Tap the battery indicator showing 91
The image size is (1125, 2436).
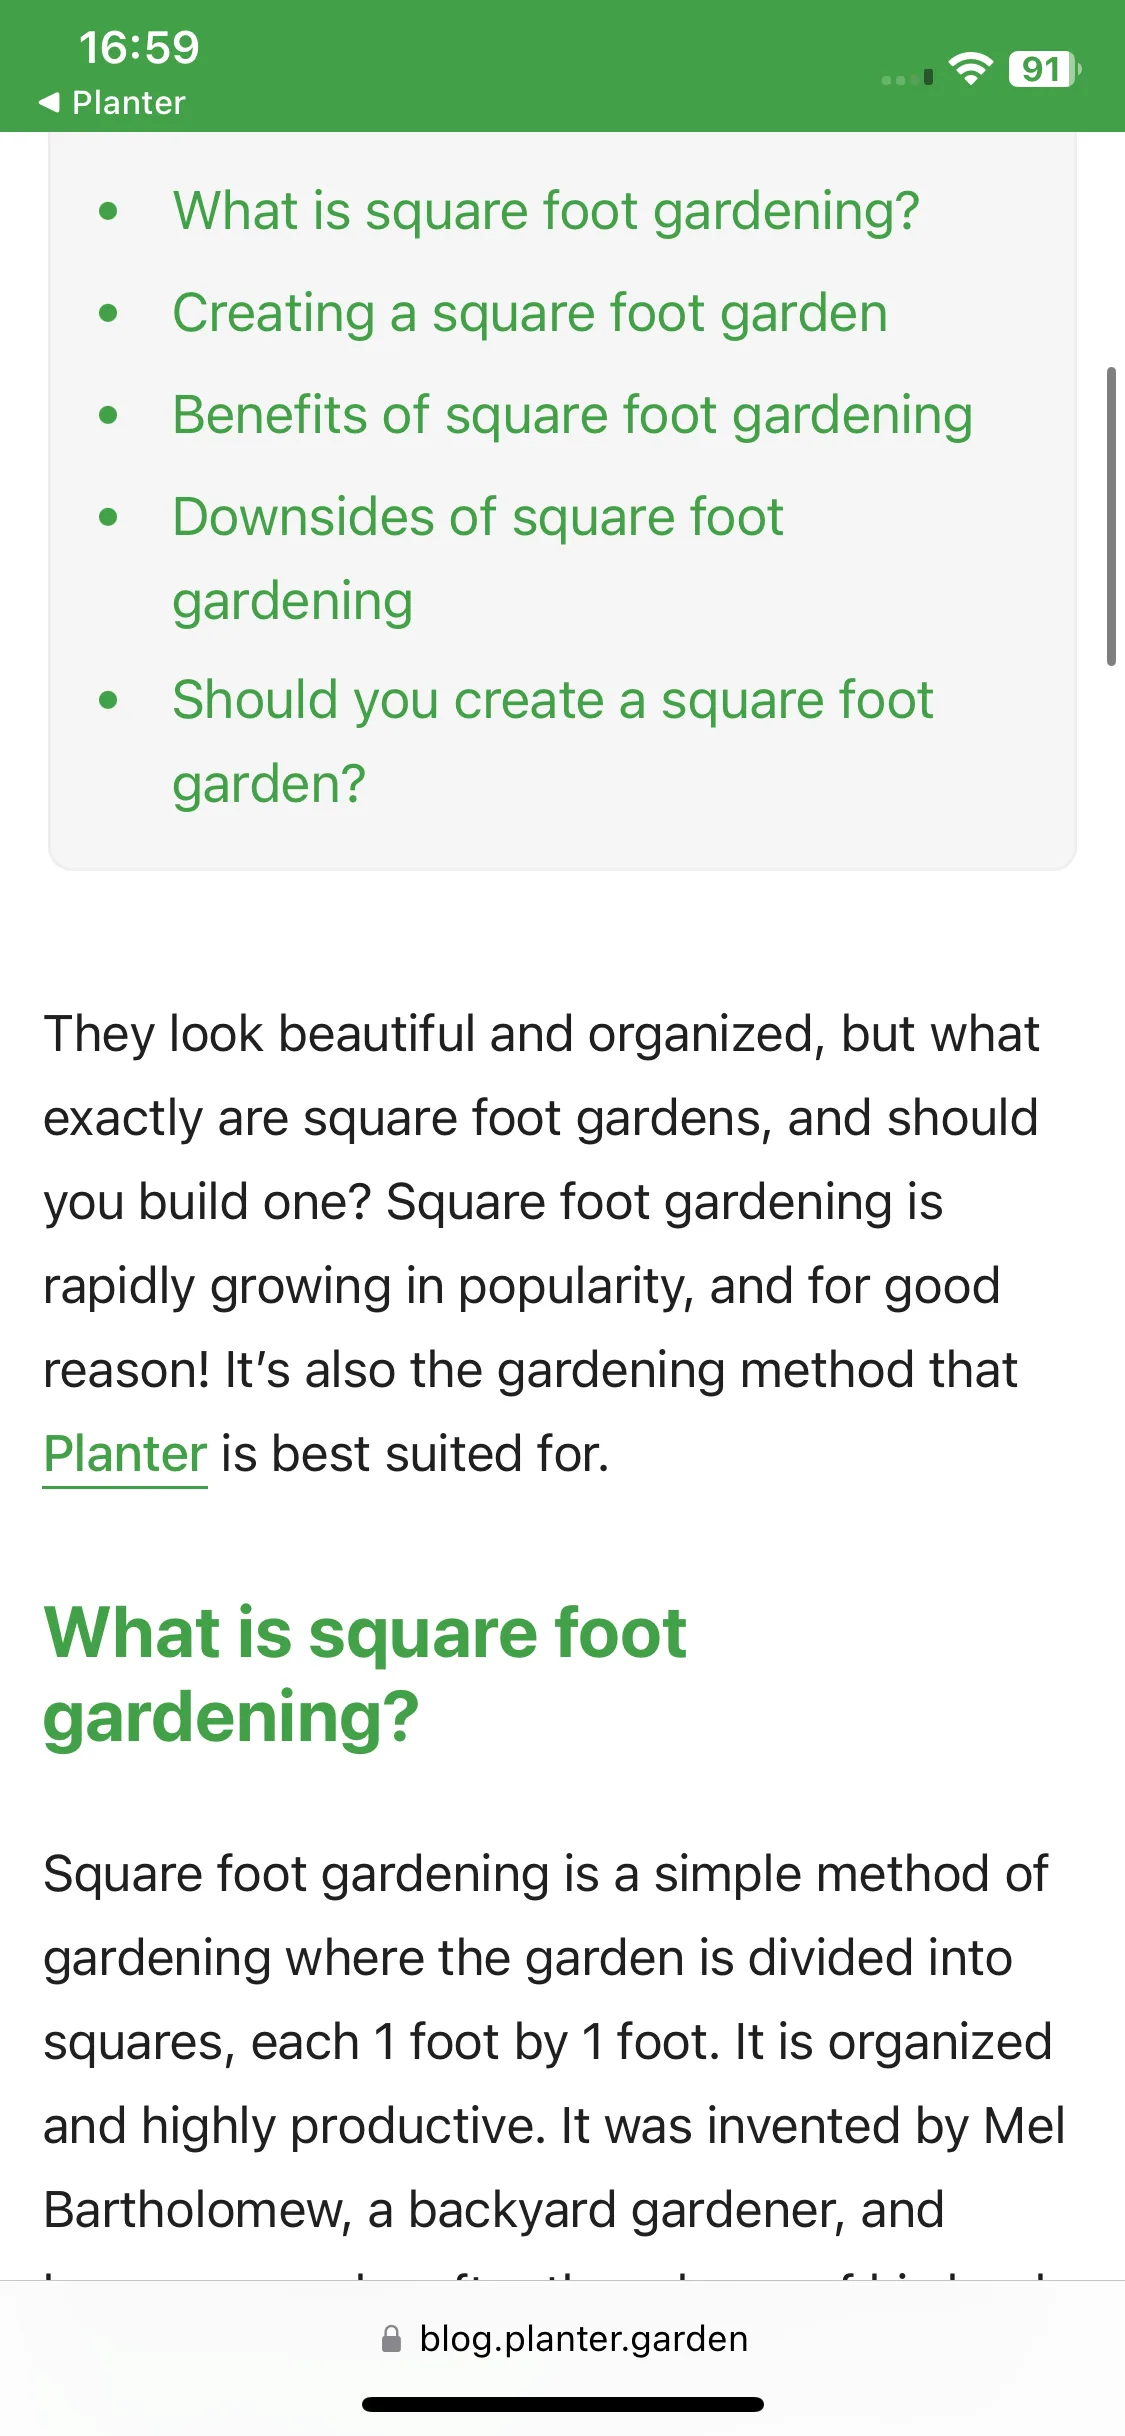1045,69
